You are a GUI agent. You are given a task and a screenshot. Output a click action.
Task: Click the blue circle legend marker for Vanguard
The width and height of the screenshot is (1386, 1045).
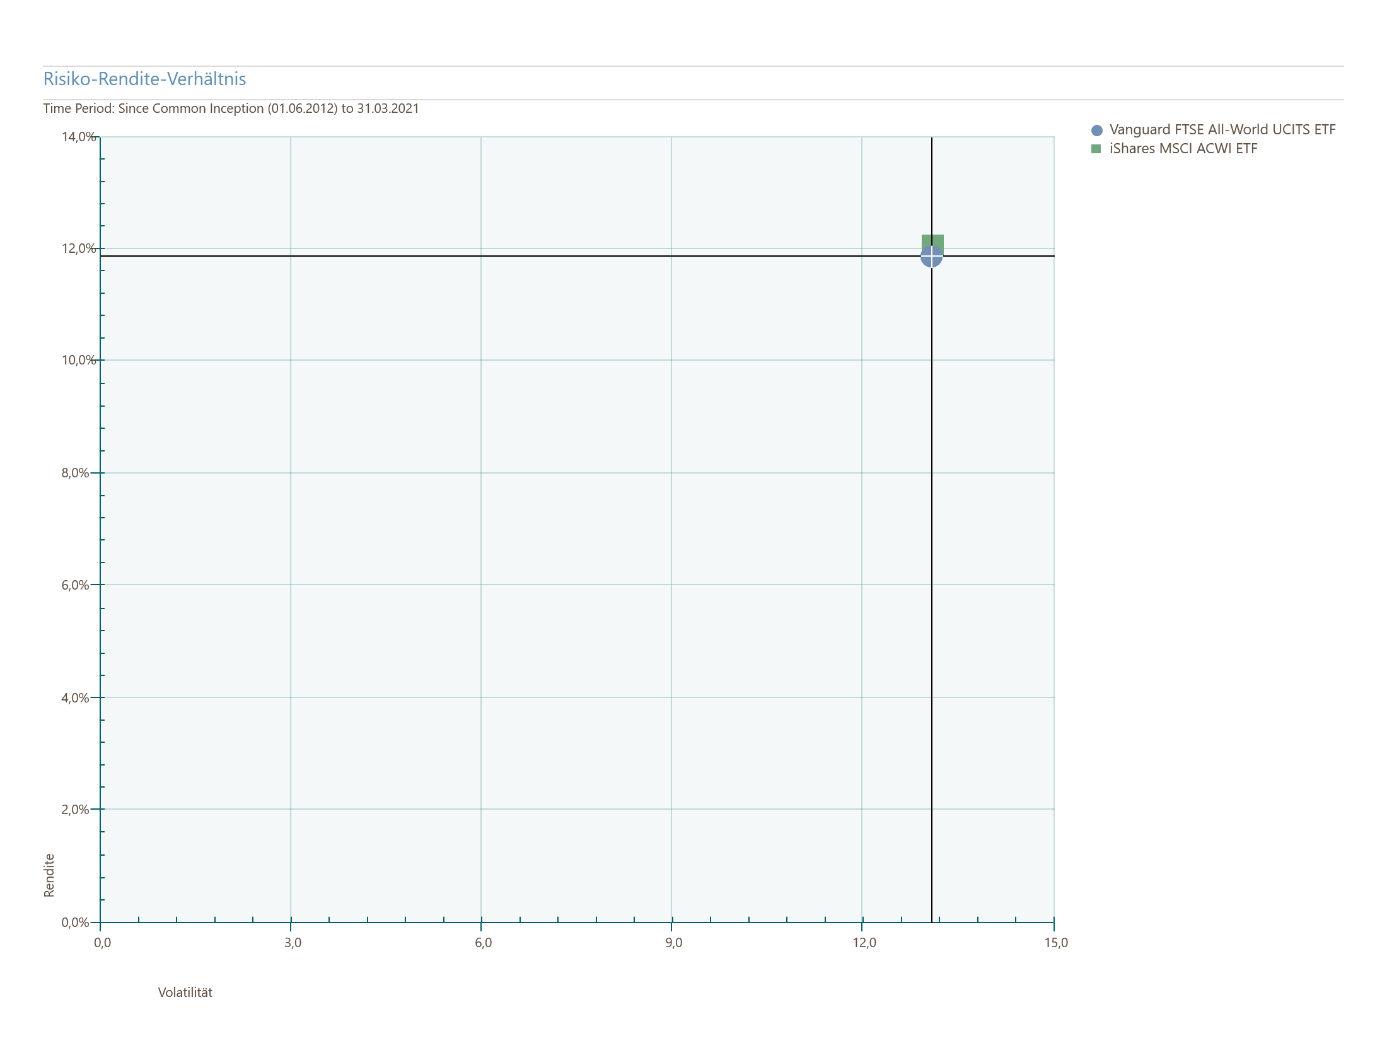click(1097, 130)
